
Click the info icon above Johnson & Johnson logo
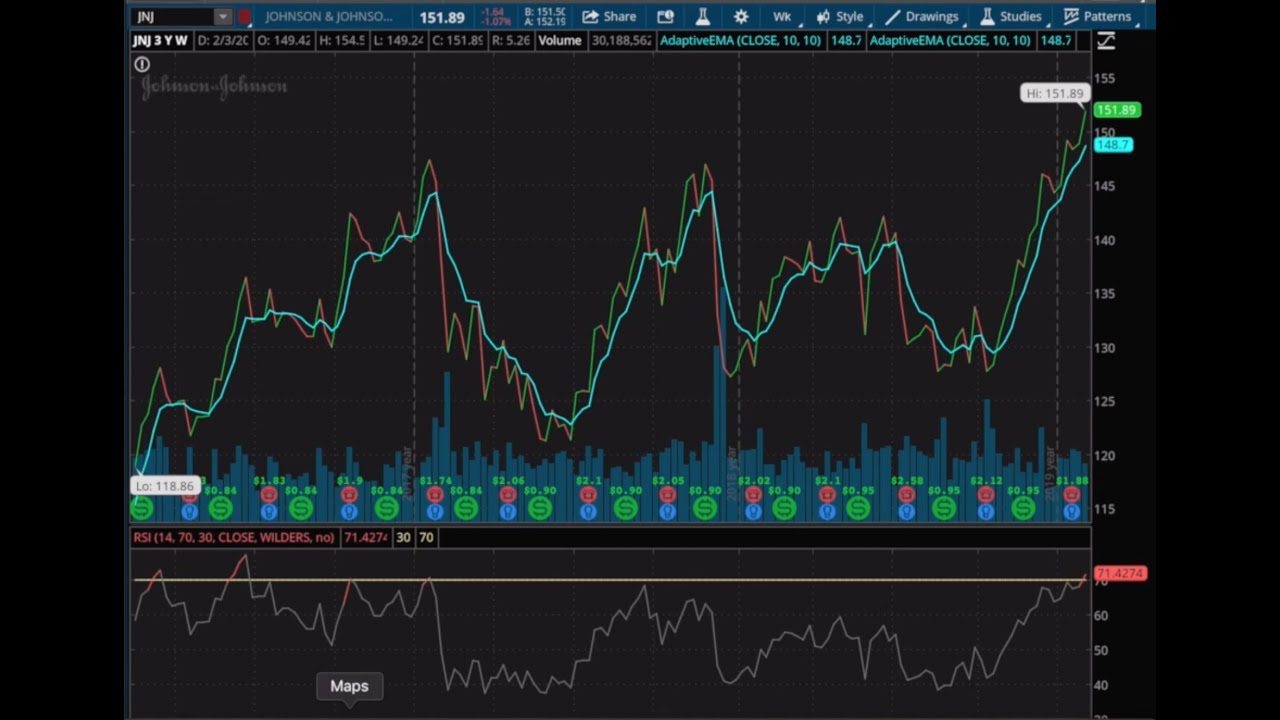142,65
